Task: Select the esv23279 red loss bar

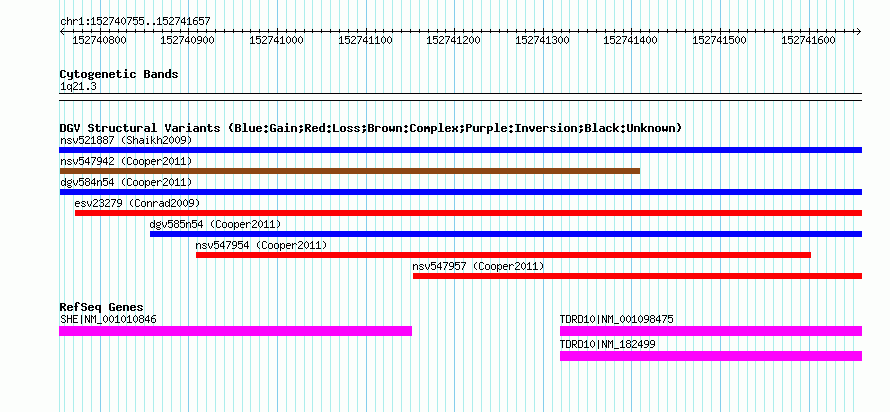Action: 468,213
